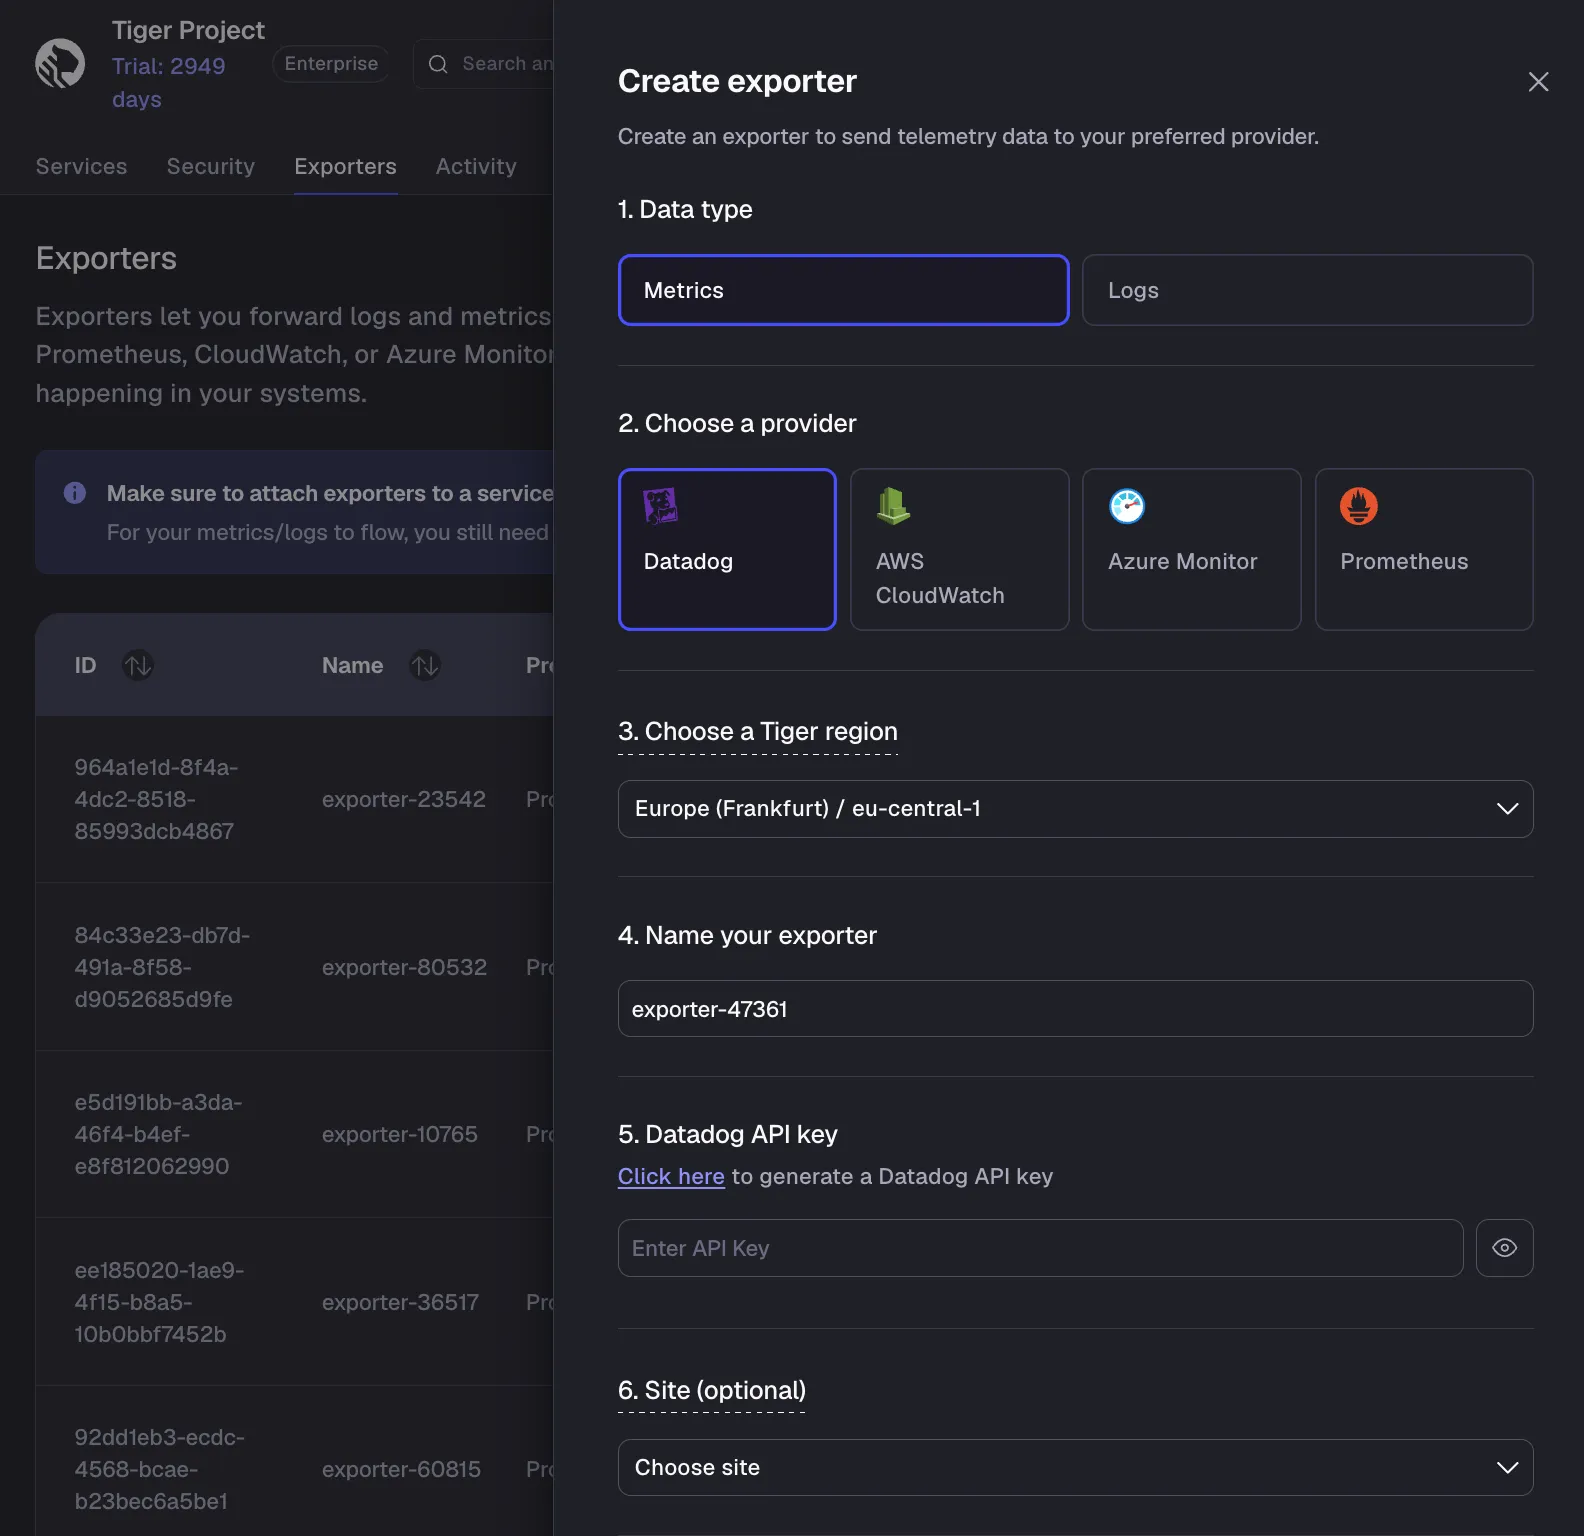Image resolution: width=1584 pixels, height=1536 pixels.
Task: Click the region dropdown chevron arrow
Action: pos(1507,808)
